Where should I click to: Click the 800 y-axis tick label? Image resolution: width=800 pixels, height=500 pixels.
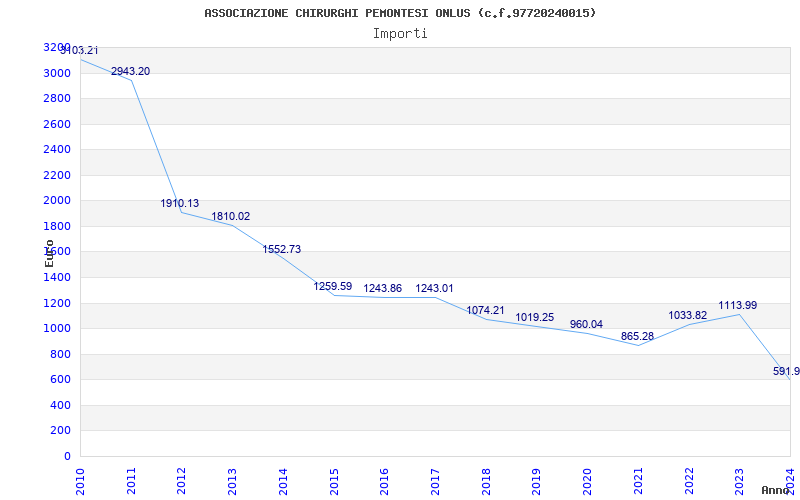click(x=61, y=355)
